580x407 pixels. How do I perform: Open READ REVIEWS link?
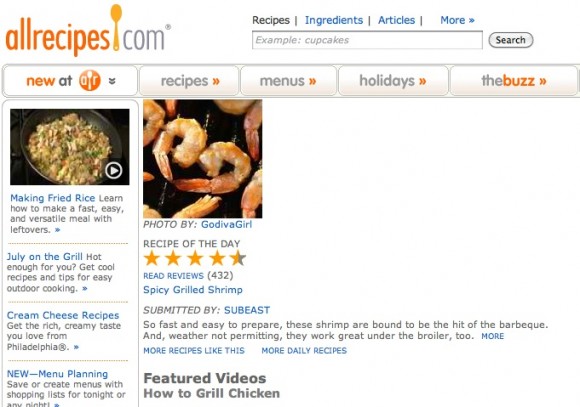click(173, 276)
